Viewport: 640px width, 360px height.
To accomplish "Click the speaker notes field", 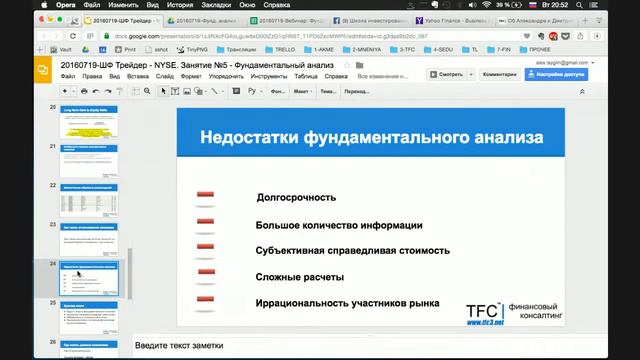I will [x=369, y=346].
